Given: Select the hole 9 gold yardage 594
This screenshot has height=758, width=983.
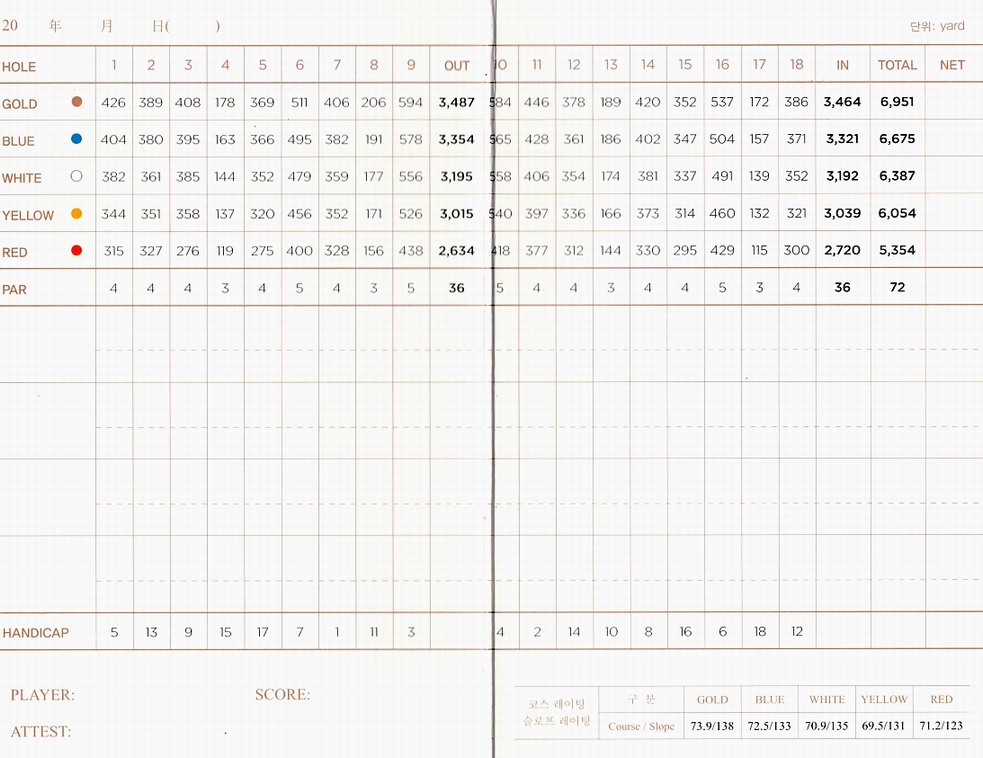Looking at the screenshot, I should (410, 102).
